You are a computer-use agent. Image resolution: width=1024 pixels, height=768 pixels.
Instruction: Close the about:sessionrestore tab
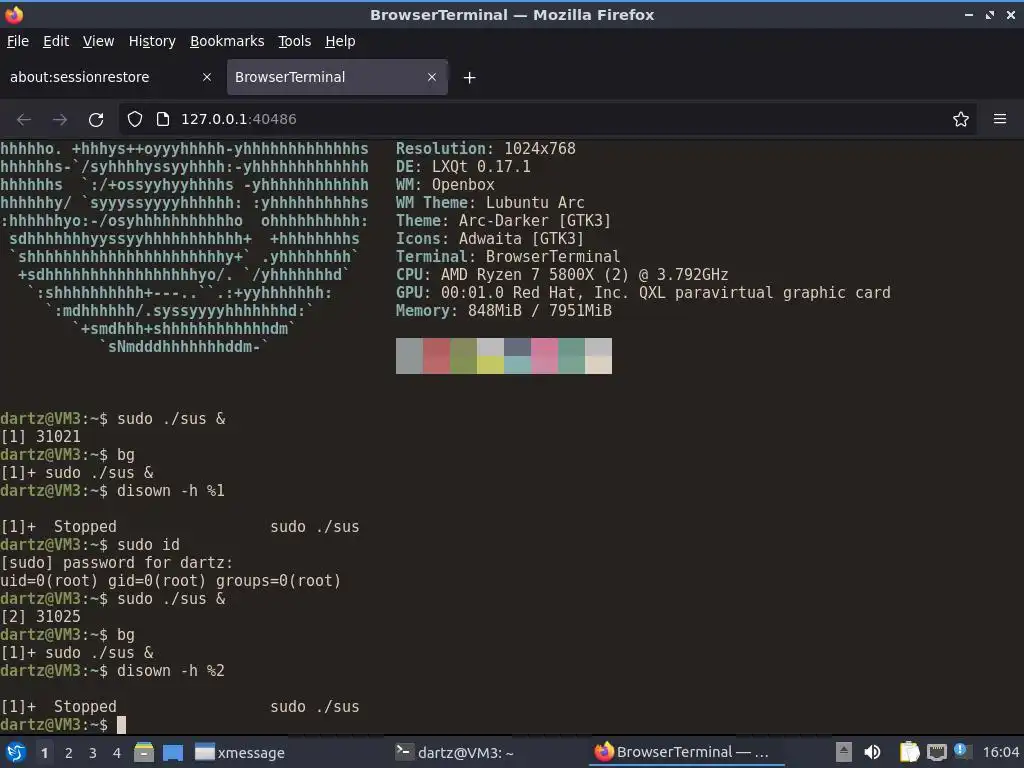[207, 77]
